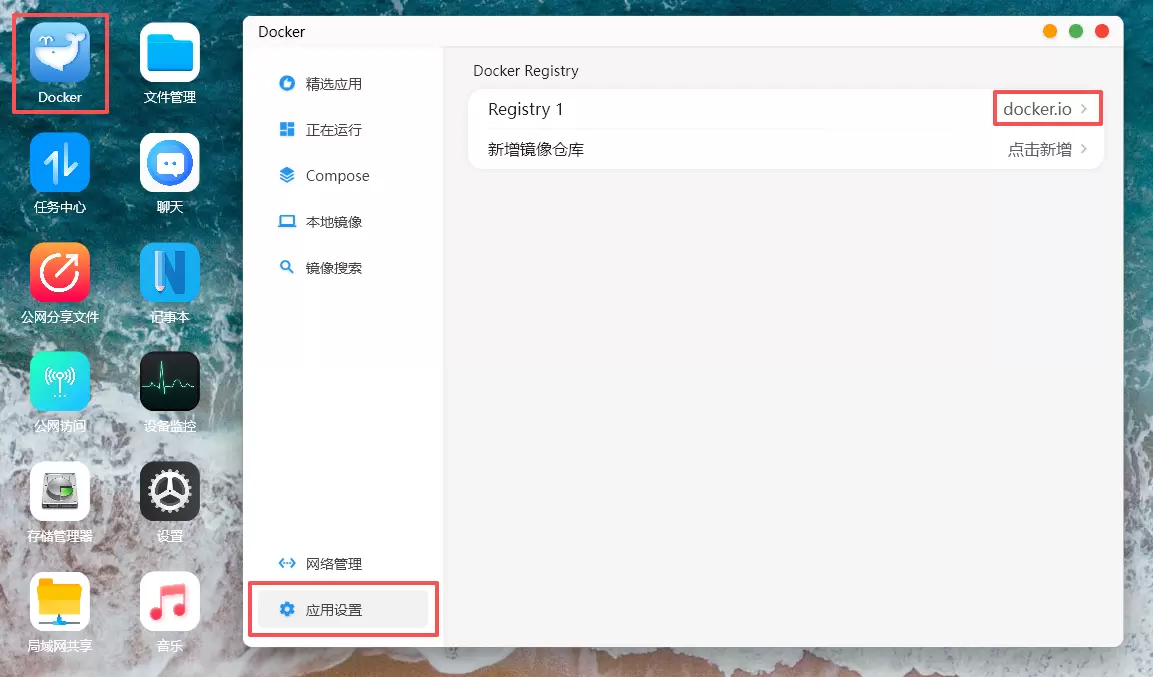Viewport: 1153px width, 677px height.
Task: Click 点击新增 to add registry
Action: [1046, 149]
